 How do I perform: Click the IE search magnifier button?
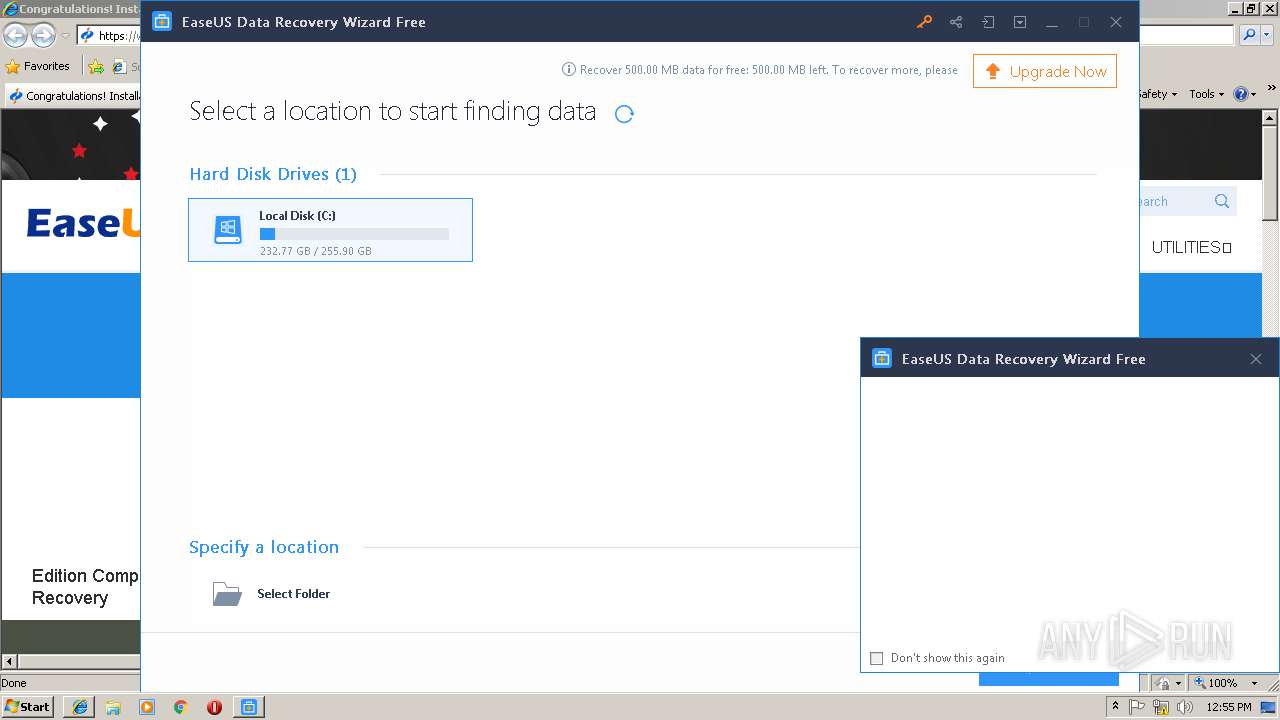click(1249, 35)
